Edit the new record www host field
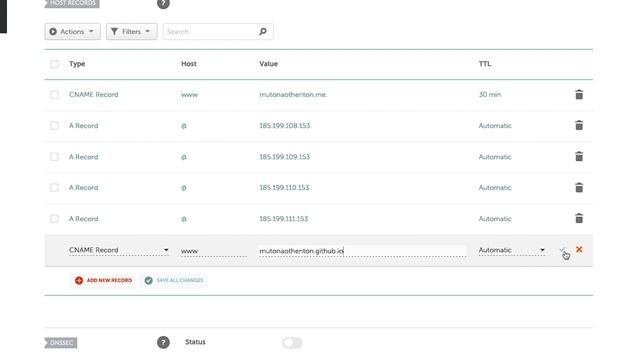The image size is (640, 360). [213, 251]
